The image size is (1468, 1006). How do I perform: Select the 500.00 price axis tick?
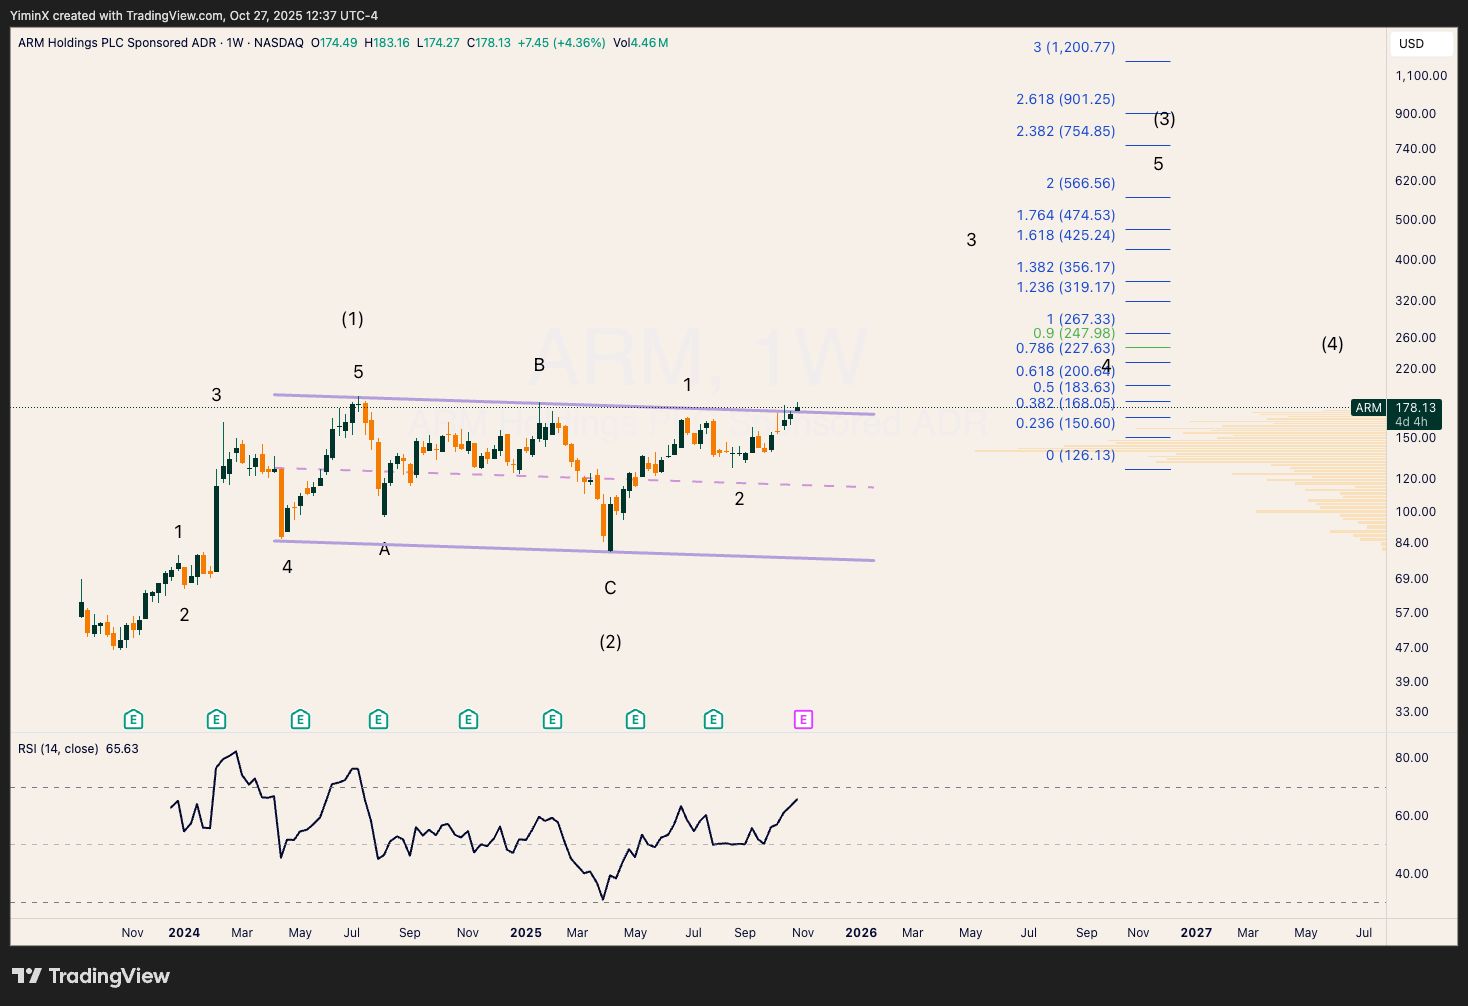[x=1415, y=219]
